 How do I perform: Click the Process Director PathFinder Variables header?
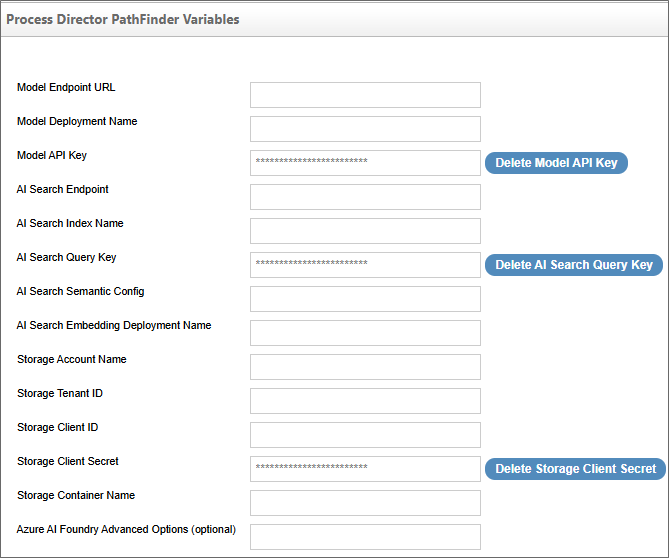[123, 19]
